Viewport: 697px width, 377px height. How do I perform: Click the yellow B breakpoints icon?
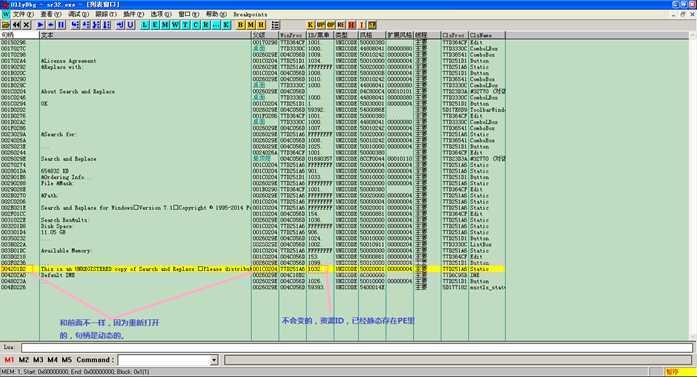point(240,25)
